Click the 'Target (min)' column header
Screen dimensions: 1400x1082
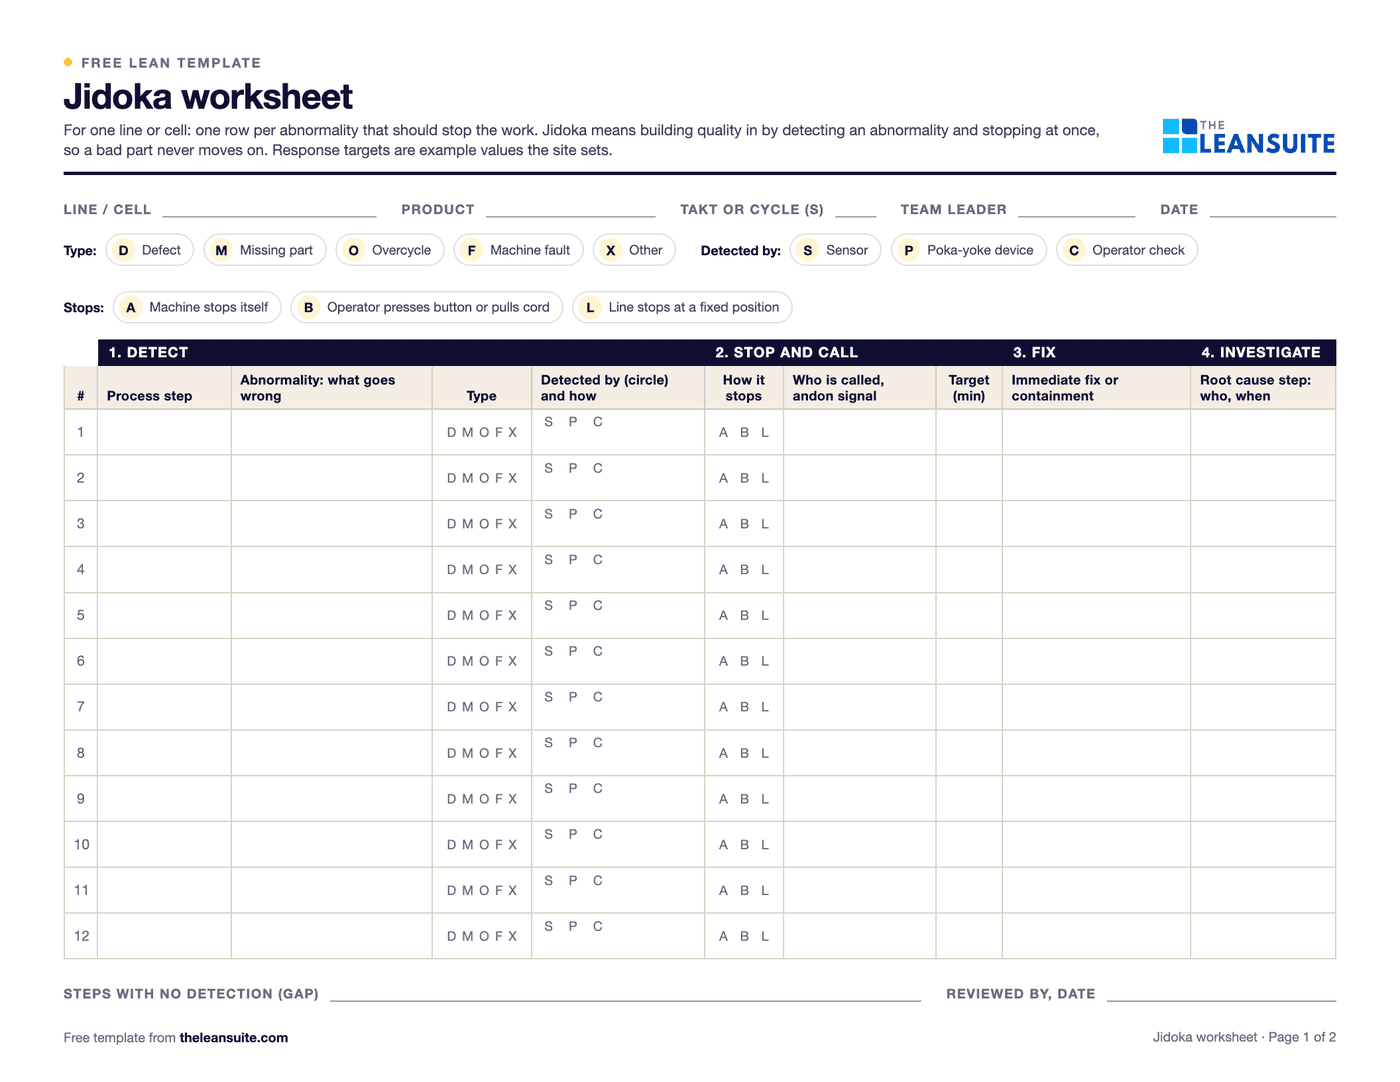tap(969, 388)
